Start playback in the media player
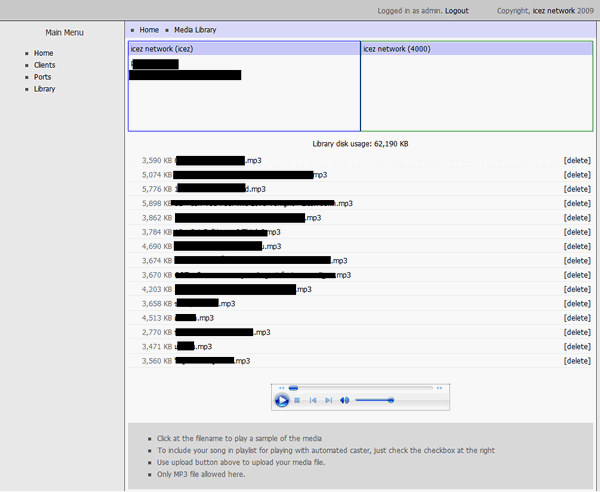The image size is (600, 492). pos(282,401)
